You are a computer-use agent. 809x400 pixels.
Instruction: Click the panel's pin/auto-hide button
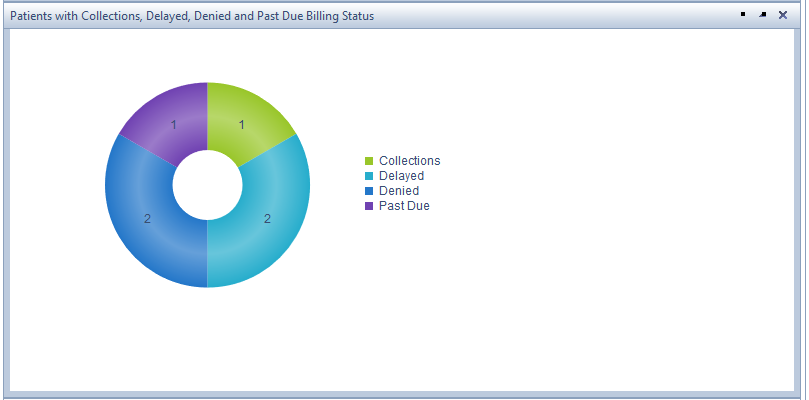click(x=743, y=14)
